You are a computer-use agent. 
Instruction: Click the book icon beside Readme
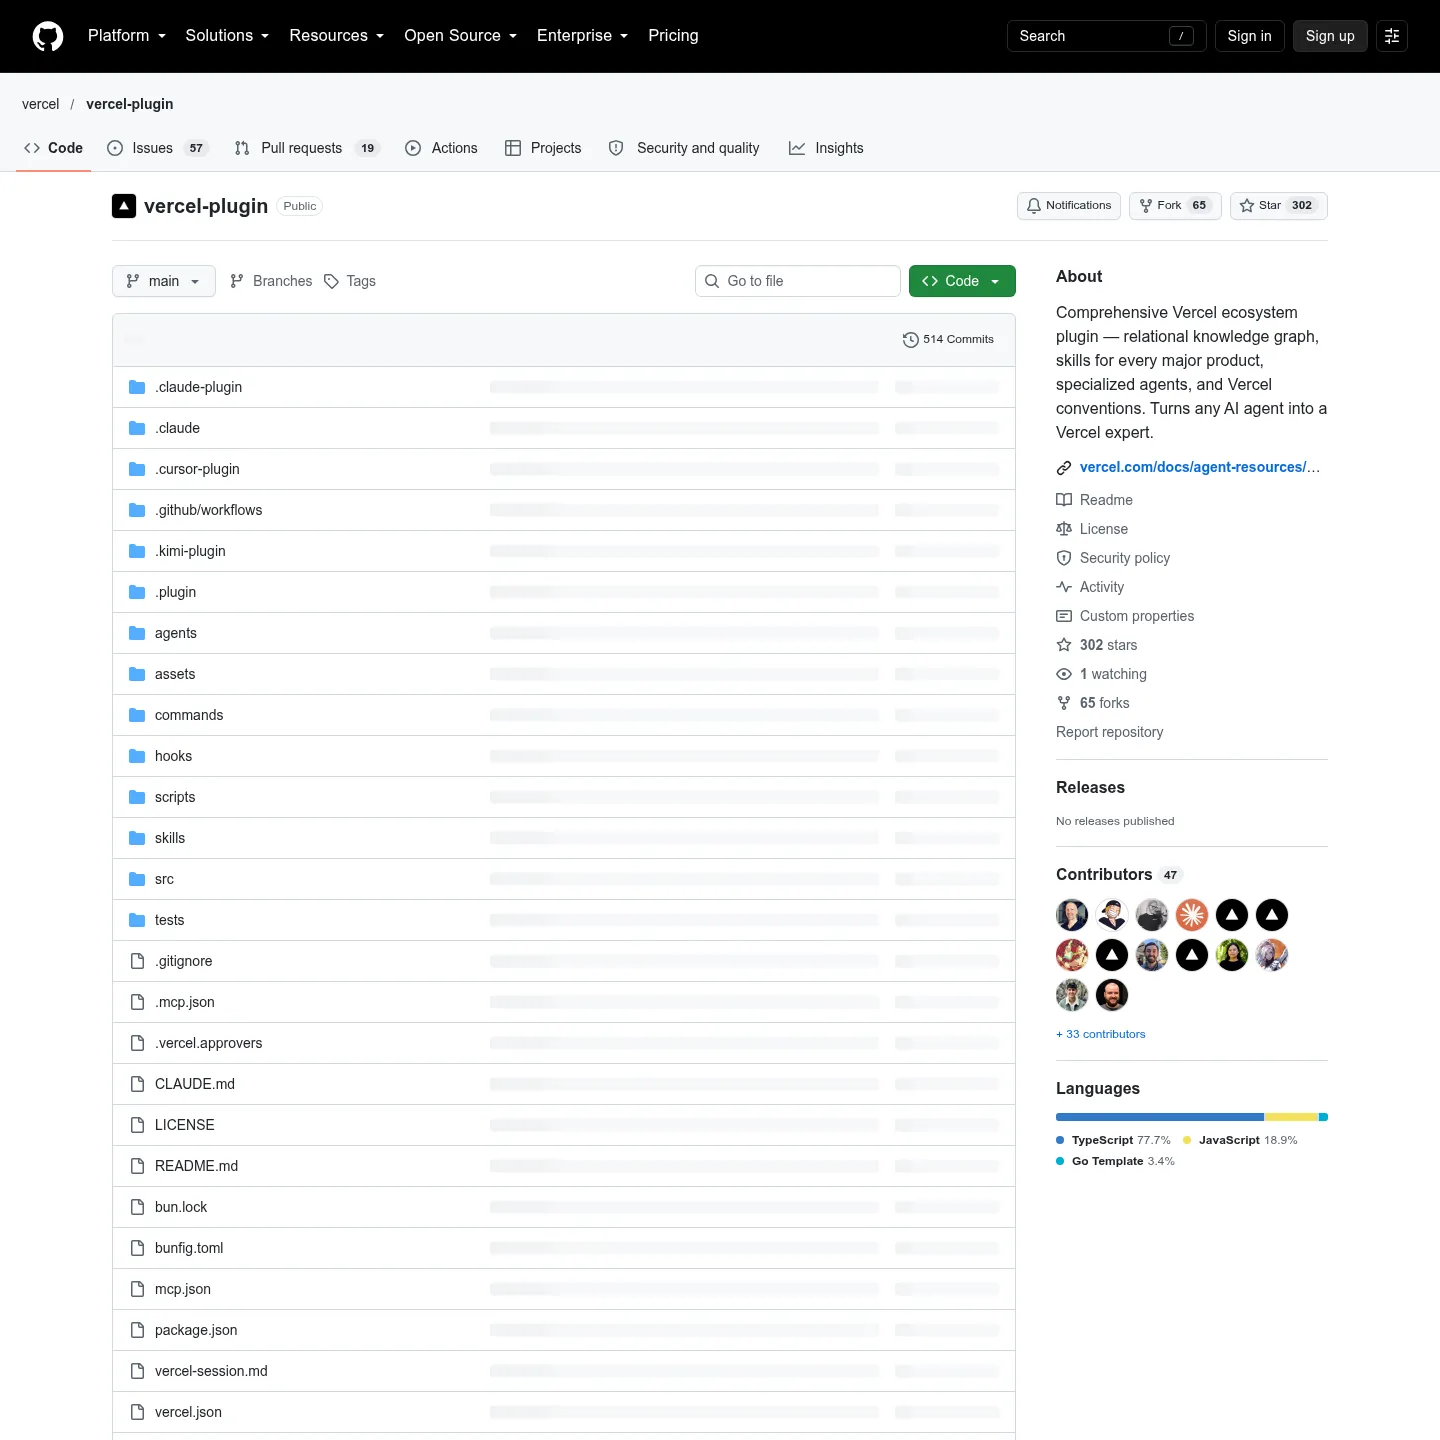tap(1064, 500)
